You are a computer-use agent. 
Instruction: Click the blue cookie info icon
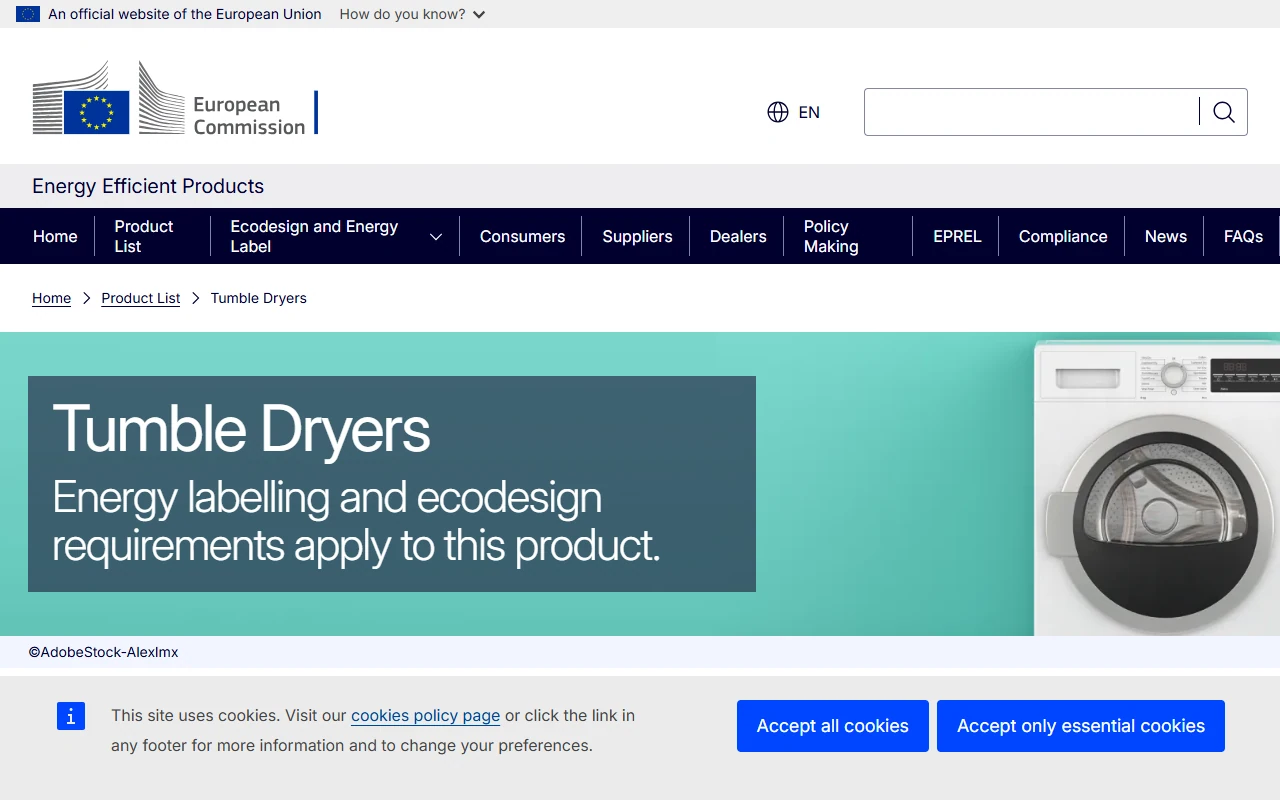(x=71, y=716)
